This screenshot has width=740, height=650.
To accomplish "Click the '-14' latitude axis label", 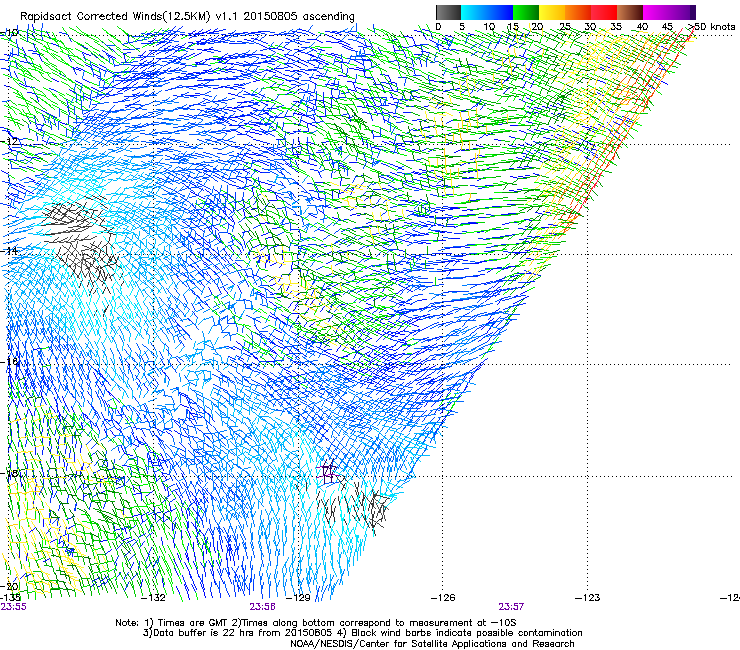I will (x=9, y=251).
